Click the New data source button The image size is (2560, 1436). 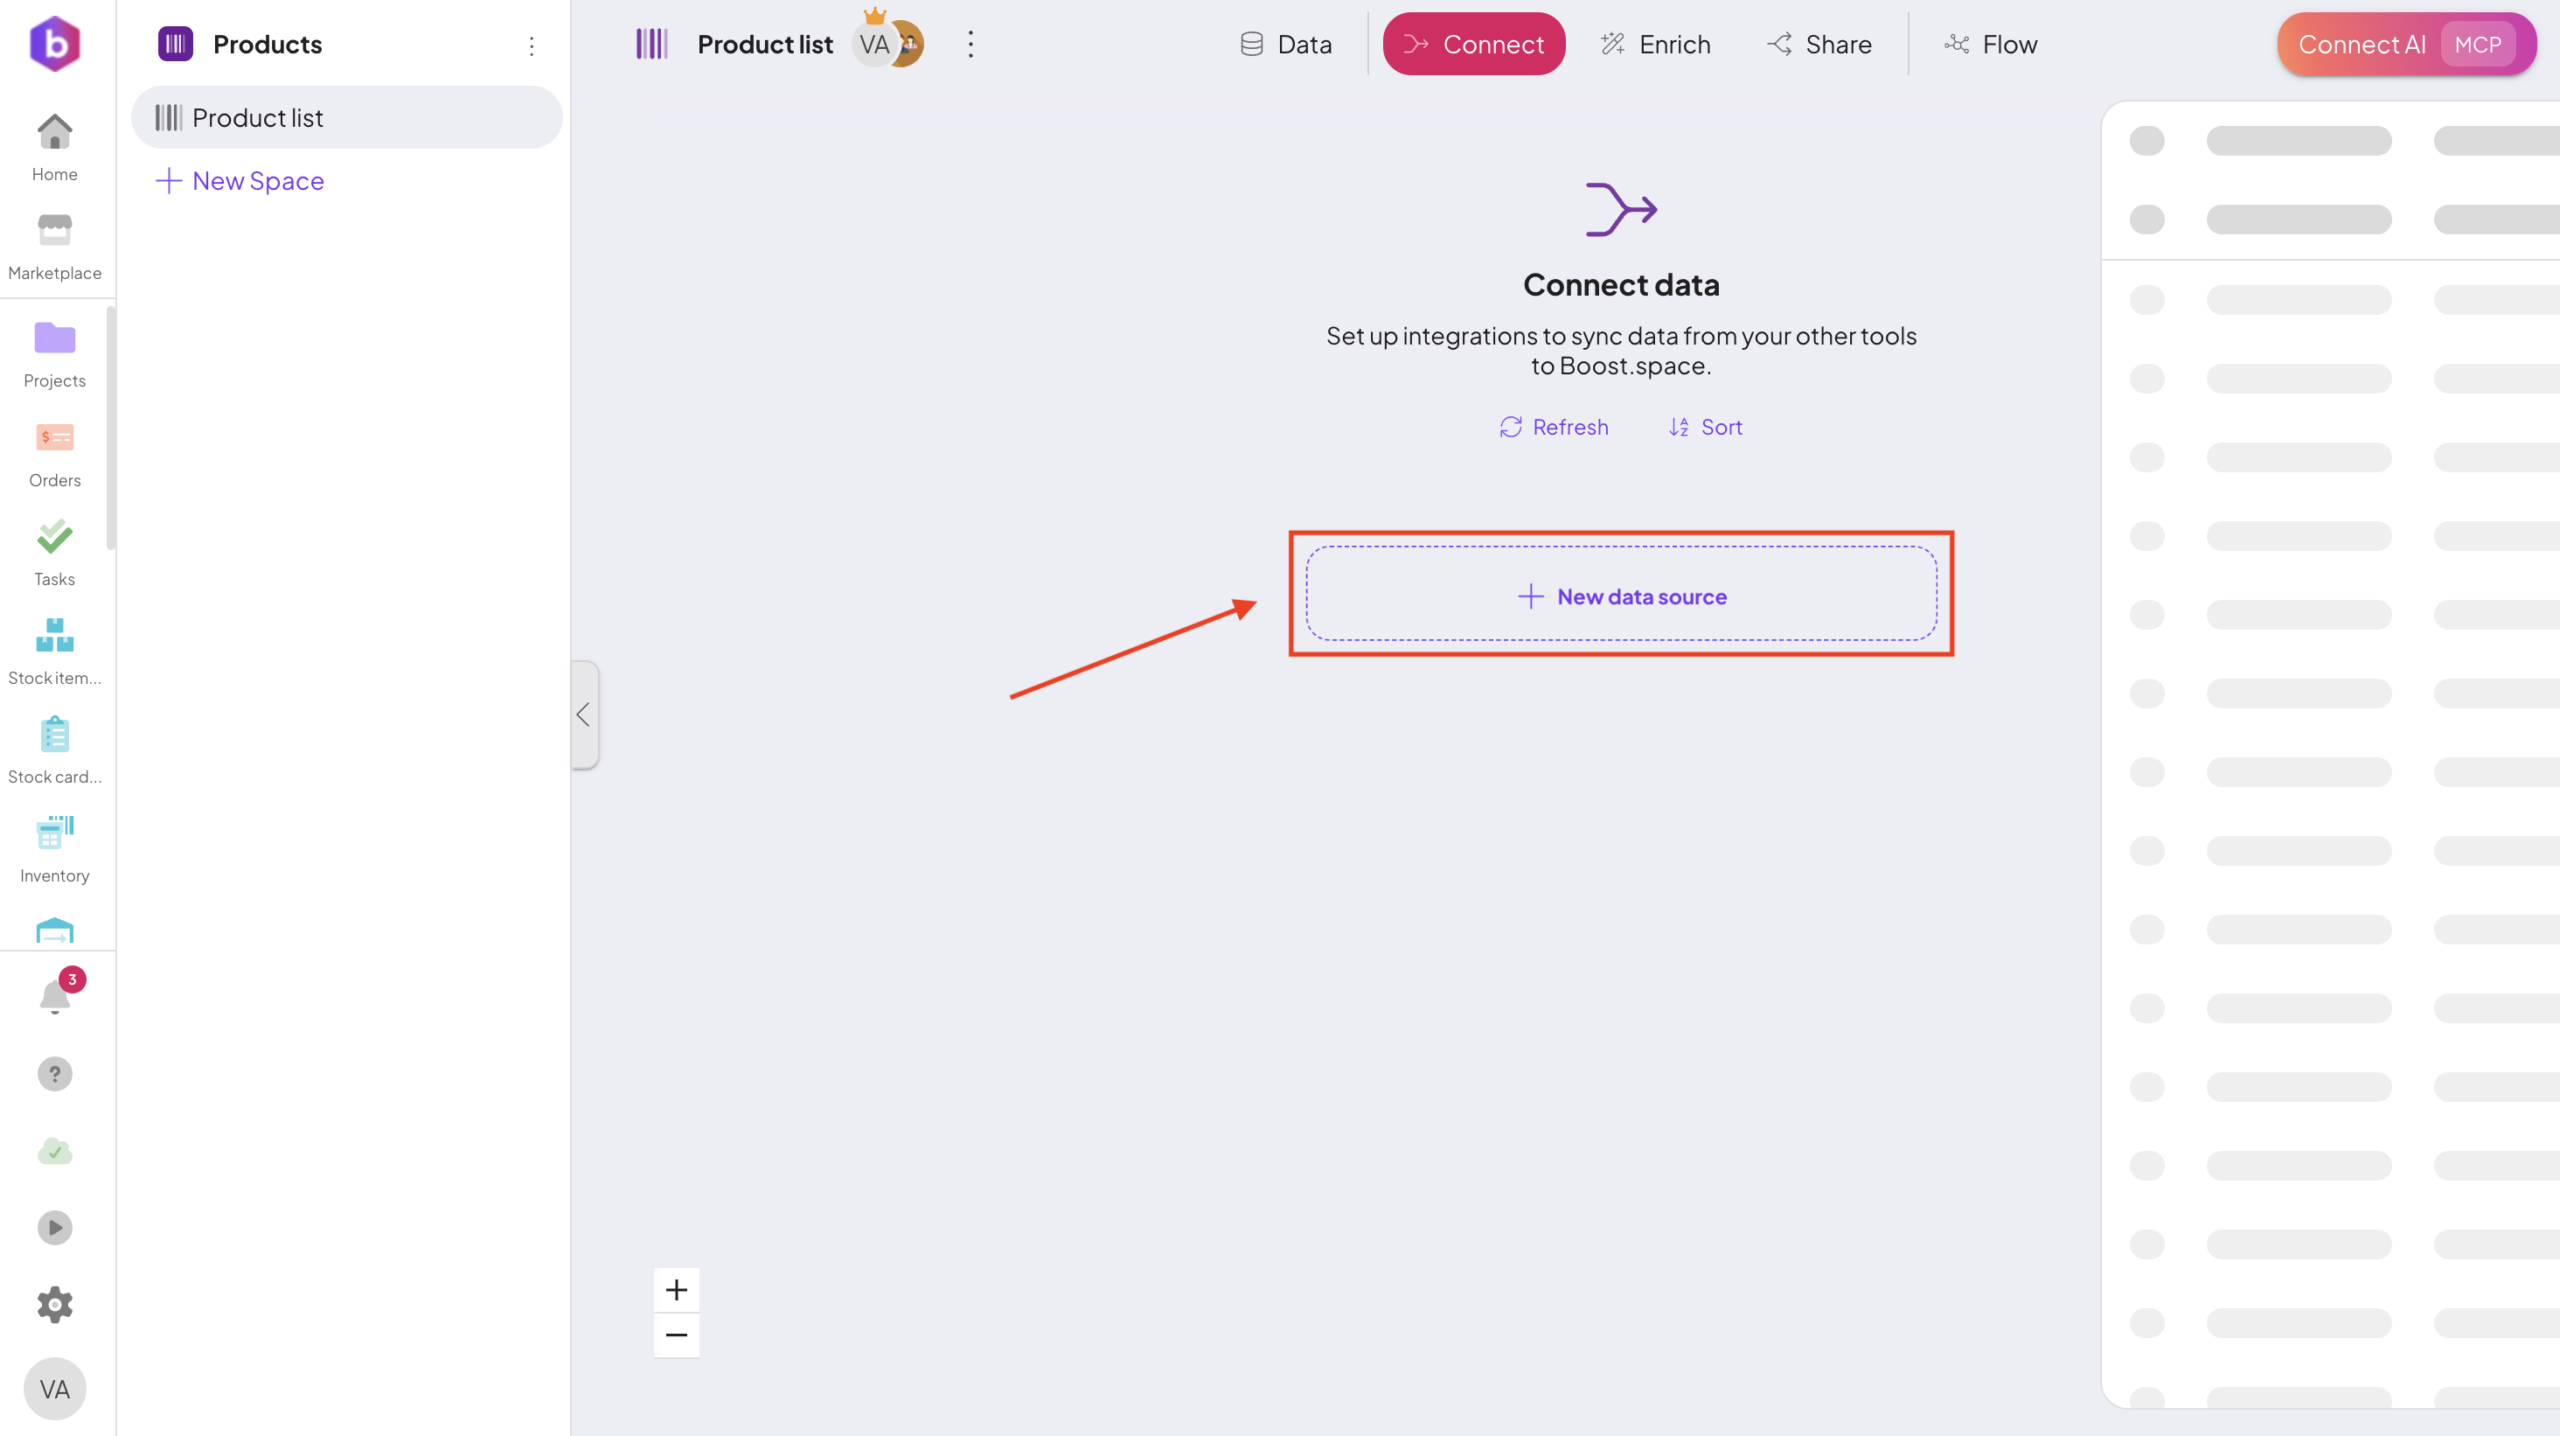pyautogui.click(x=1621, y=596)
